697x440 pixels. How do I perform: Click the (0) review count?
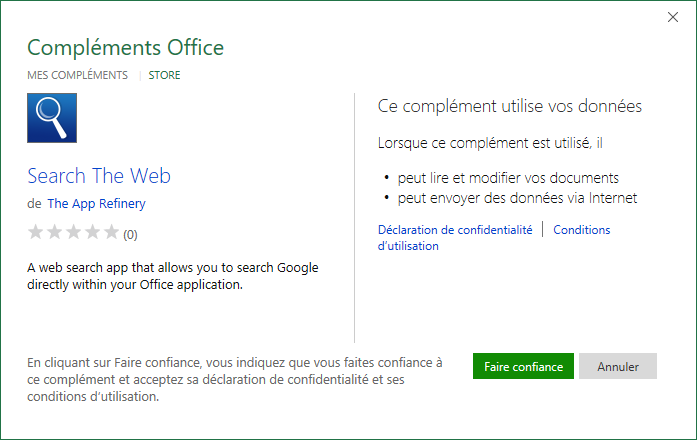[x=130, y=235]
